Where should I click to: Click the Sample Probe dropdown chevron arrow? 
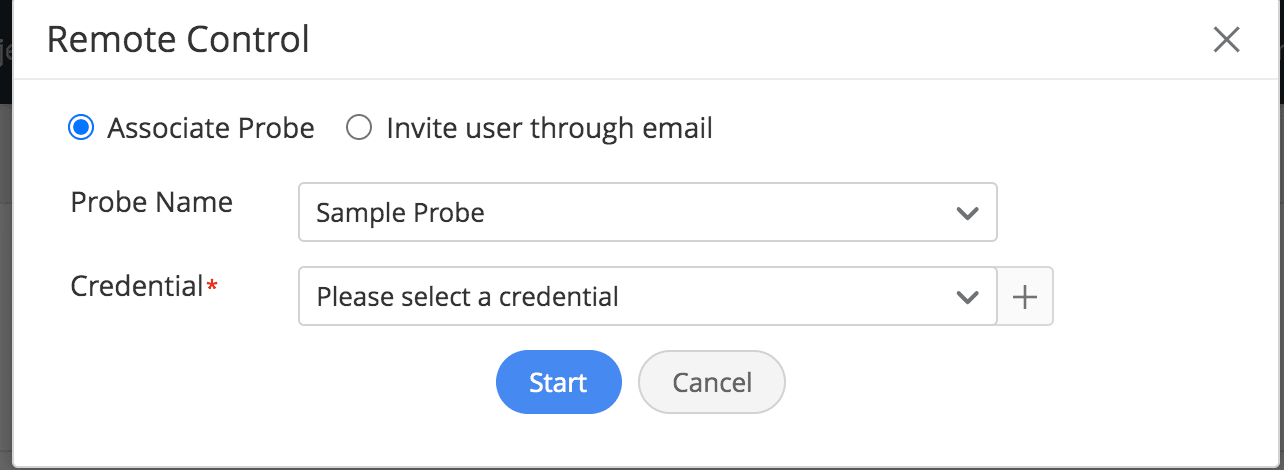pos(966,213)
